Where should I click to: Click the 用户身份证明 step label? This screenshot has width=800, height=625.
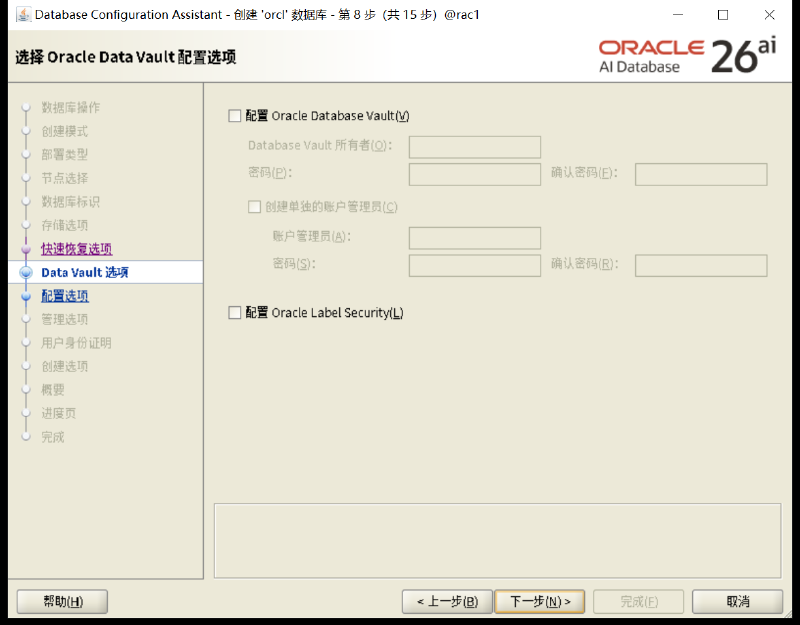click(x=76, y=343)
